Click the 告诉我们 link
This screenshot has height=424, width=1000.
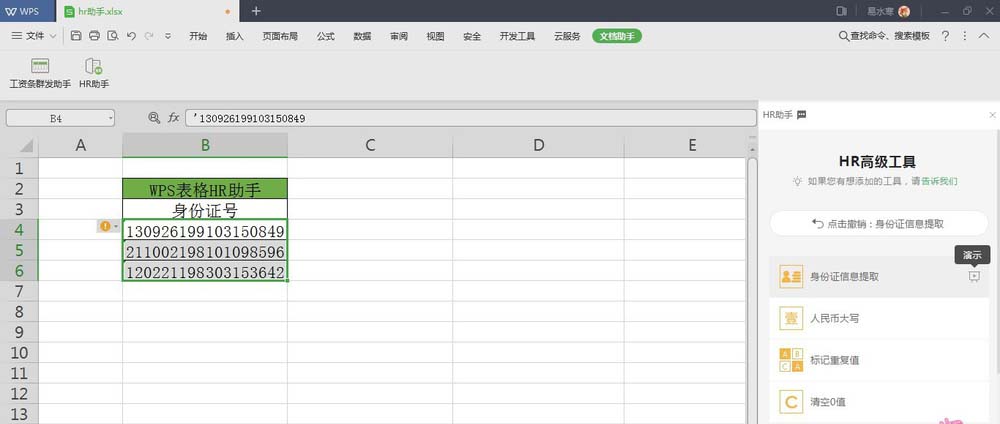point(938,181)
